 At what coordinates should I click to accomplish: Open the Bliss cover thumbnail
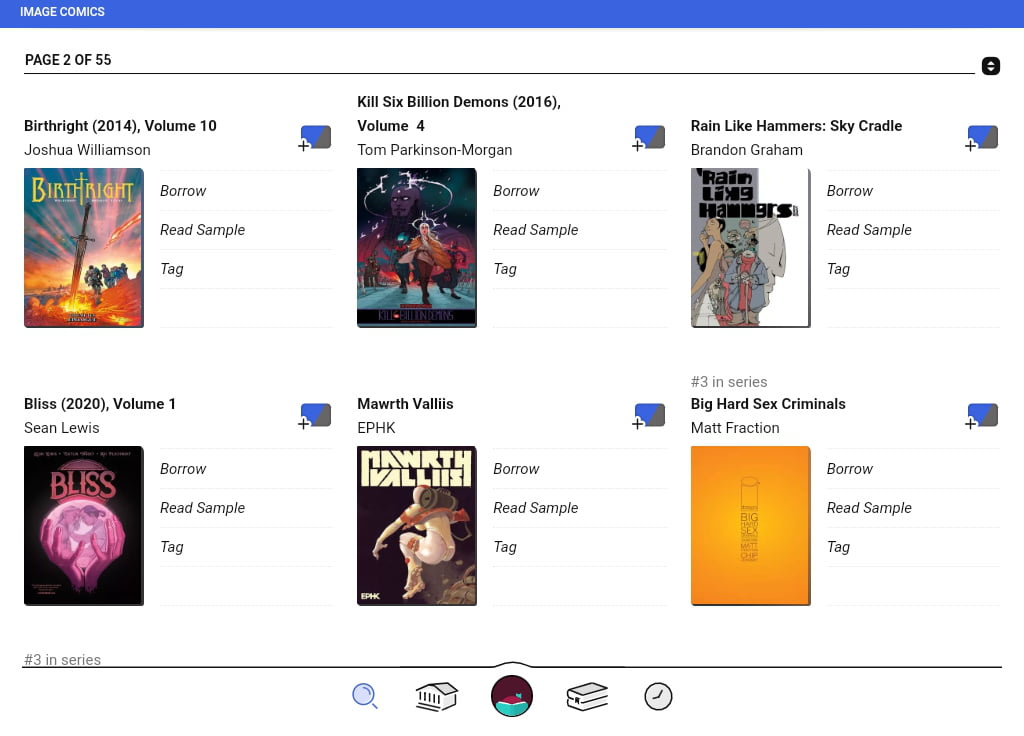click(x=84, y=526)
